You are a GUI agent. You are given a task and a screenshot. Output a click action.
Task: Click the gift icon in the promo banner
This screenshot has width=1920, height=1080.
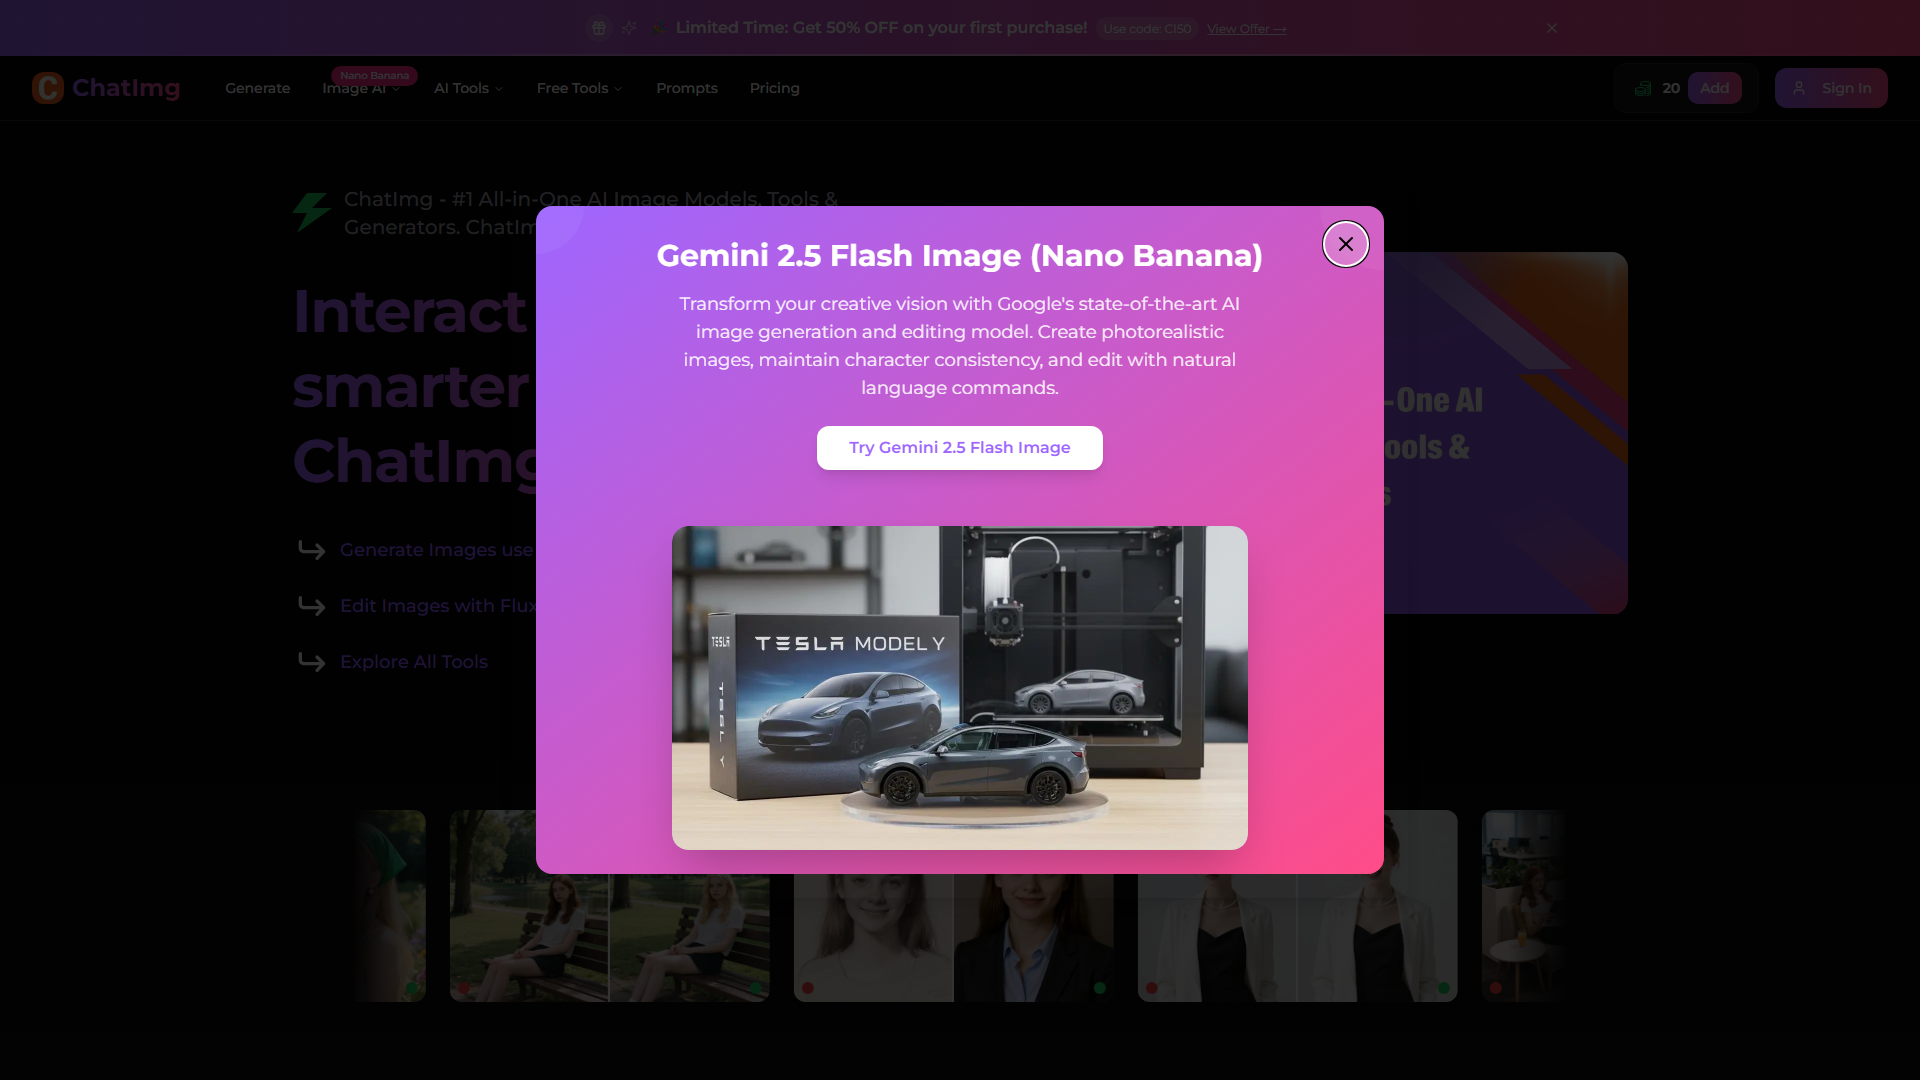click(x=598, y=28)
